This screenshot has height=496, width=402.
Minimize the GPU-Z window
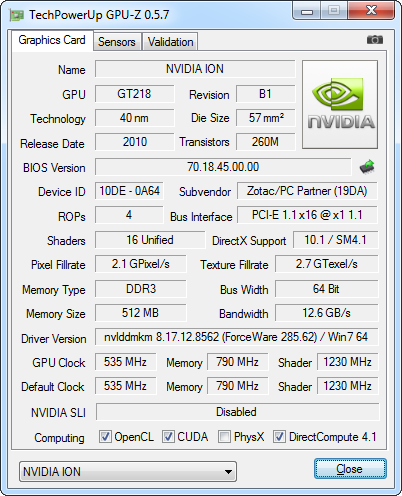point(307,11)
